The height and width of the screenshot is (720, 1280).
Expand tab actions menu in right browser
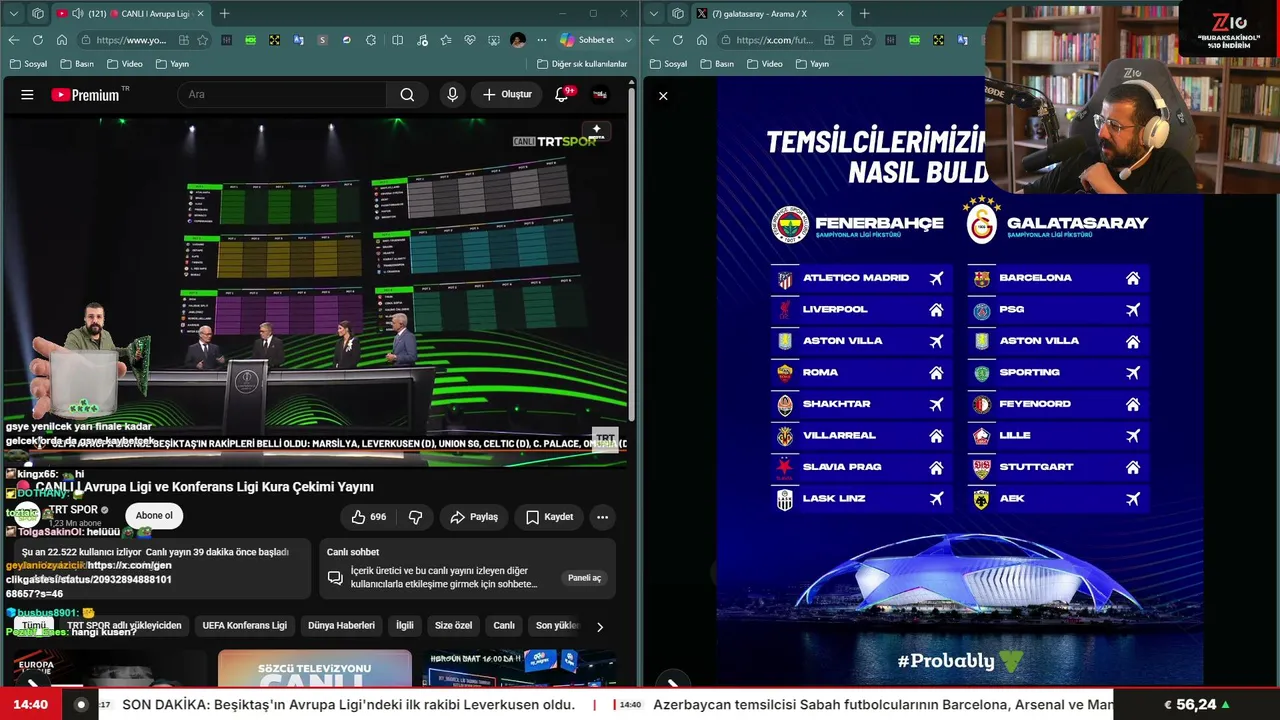654,14
